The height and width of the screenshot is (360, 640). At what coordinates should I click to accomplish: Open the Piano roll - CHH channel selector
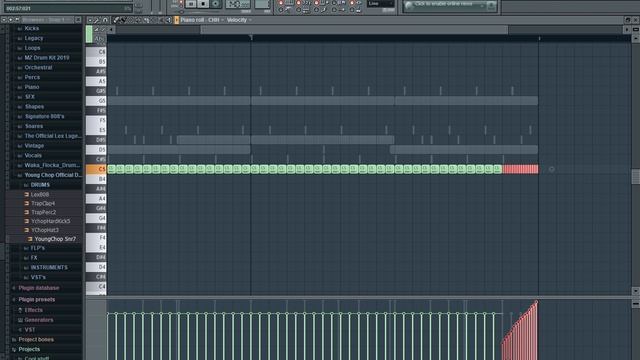[x=202, y=20]
